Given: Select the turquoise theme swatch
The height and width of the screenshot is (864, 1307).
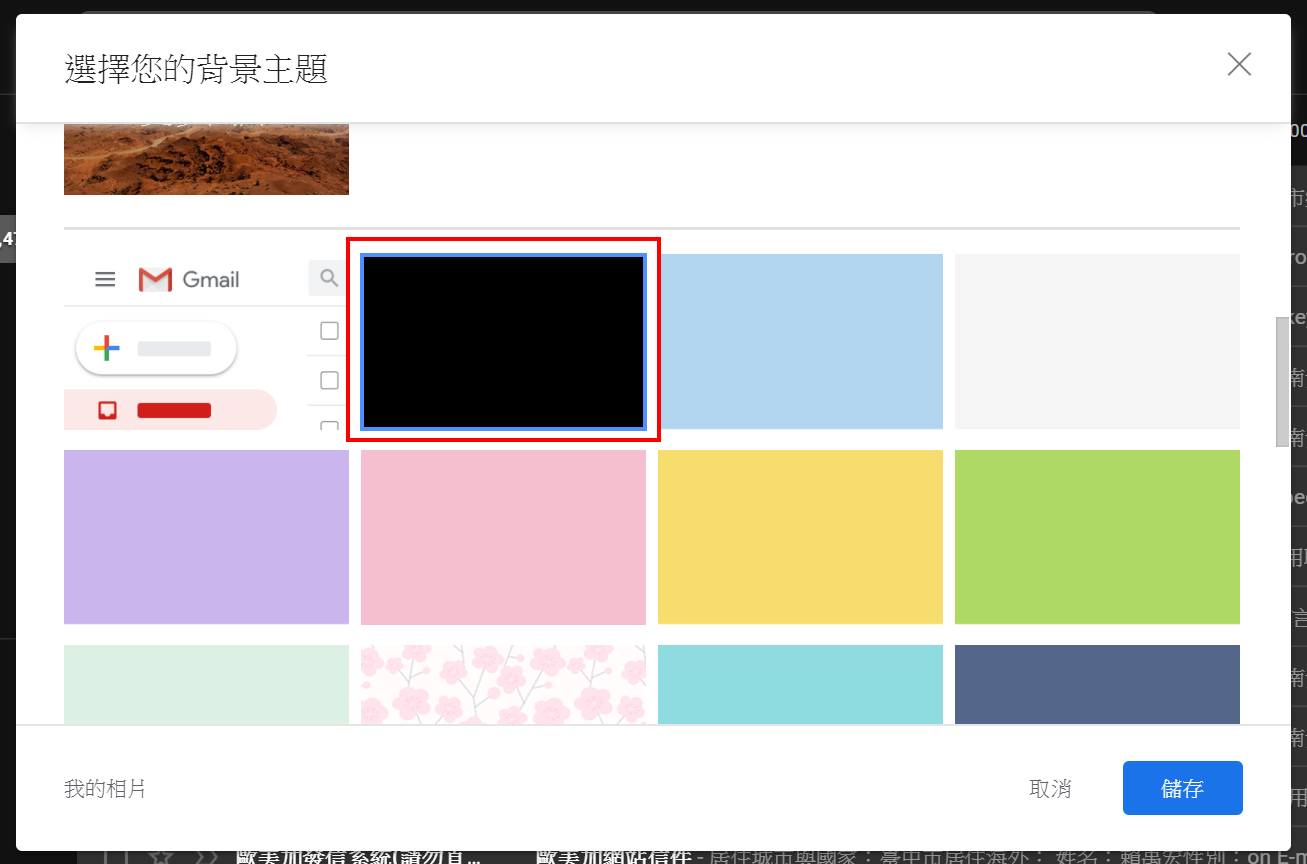Looking at the screenshot, I should click(x=800, y=684).
